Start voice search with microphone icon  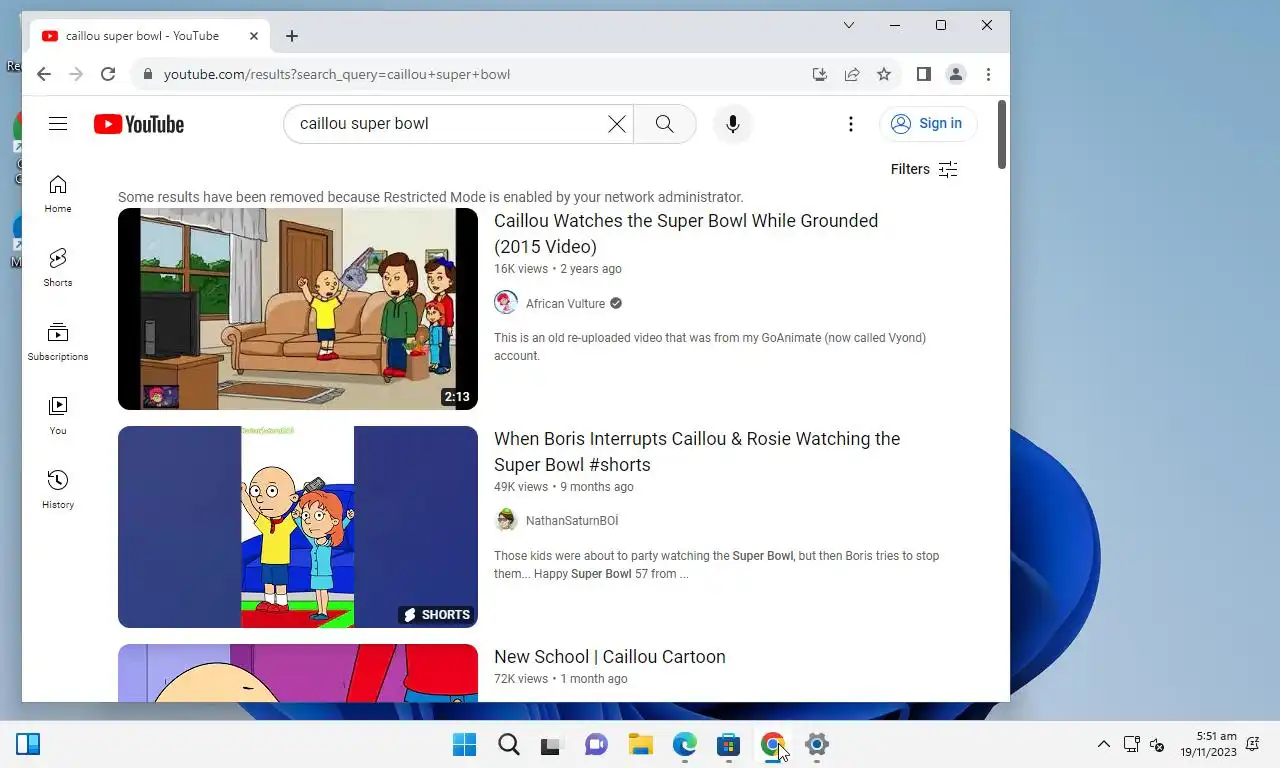pos(733,124)
